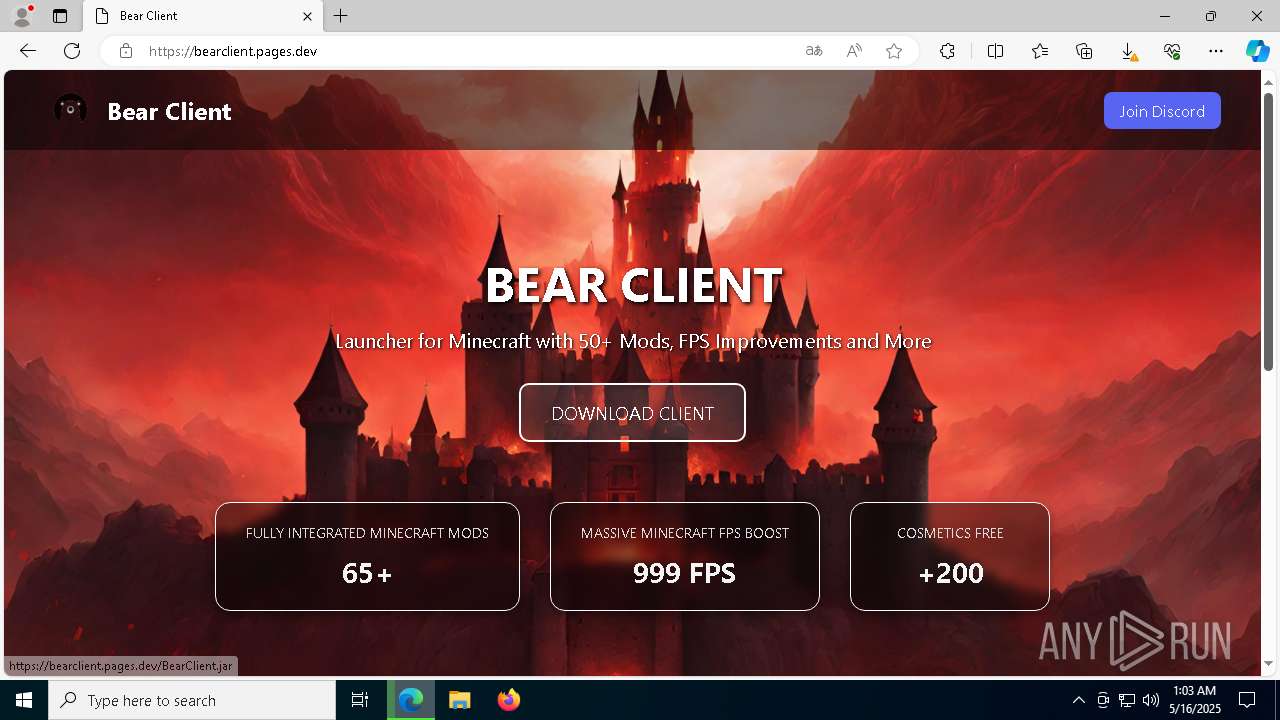The image size is (1280, 720).
Task: Show hidden system tray icons
Action: (1078, 700)
